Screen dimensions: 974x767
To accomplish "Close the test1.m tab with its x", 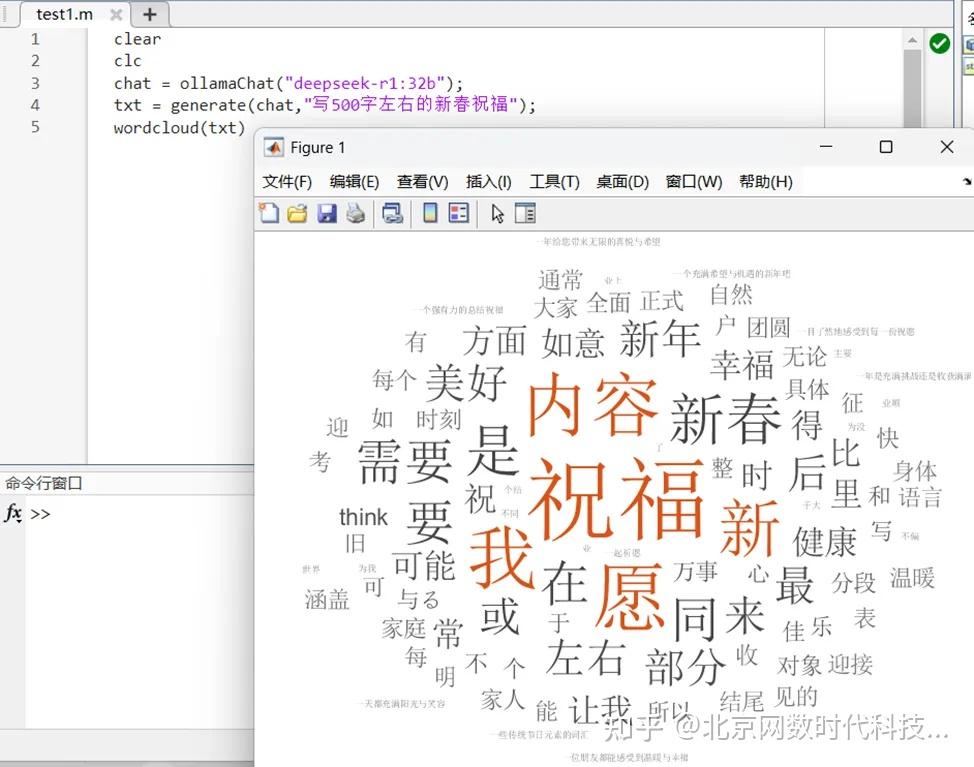I will pos(115,14).
